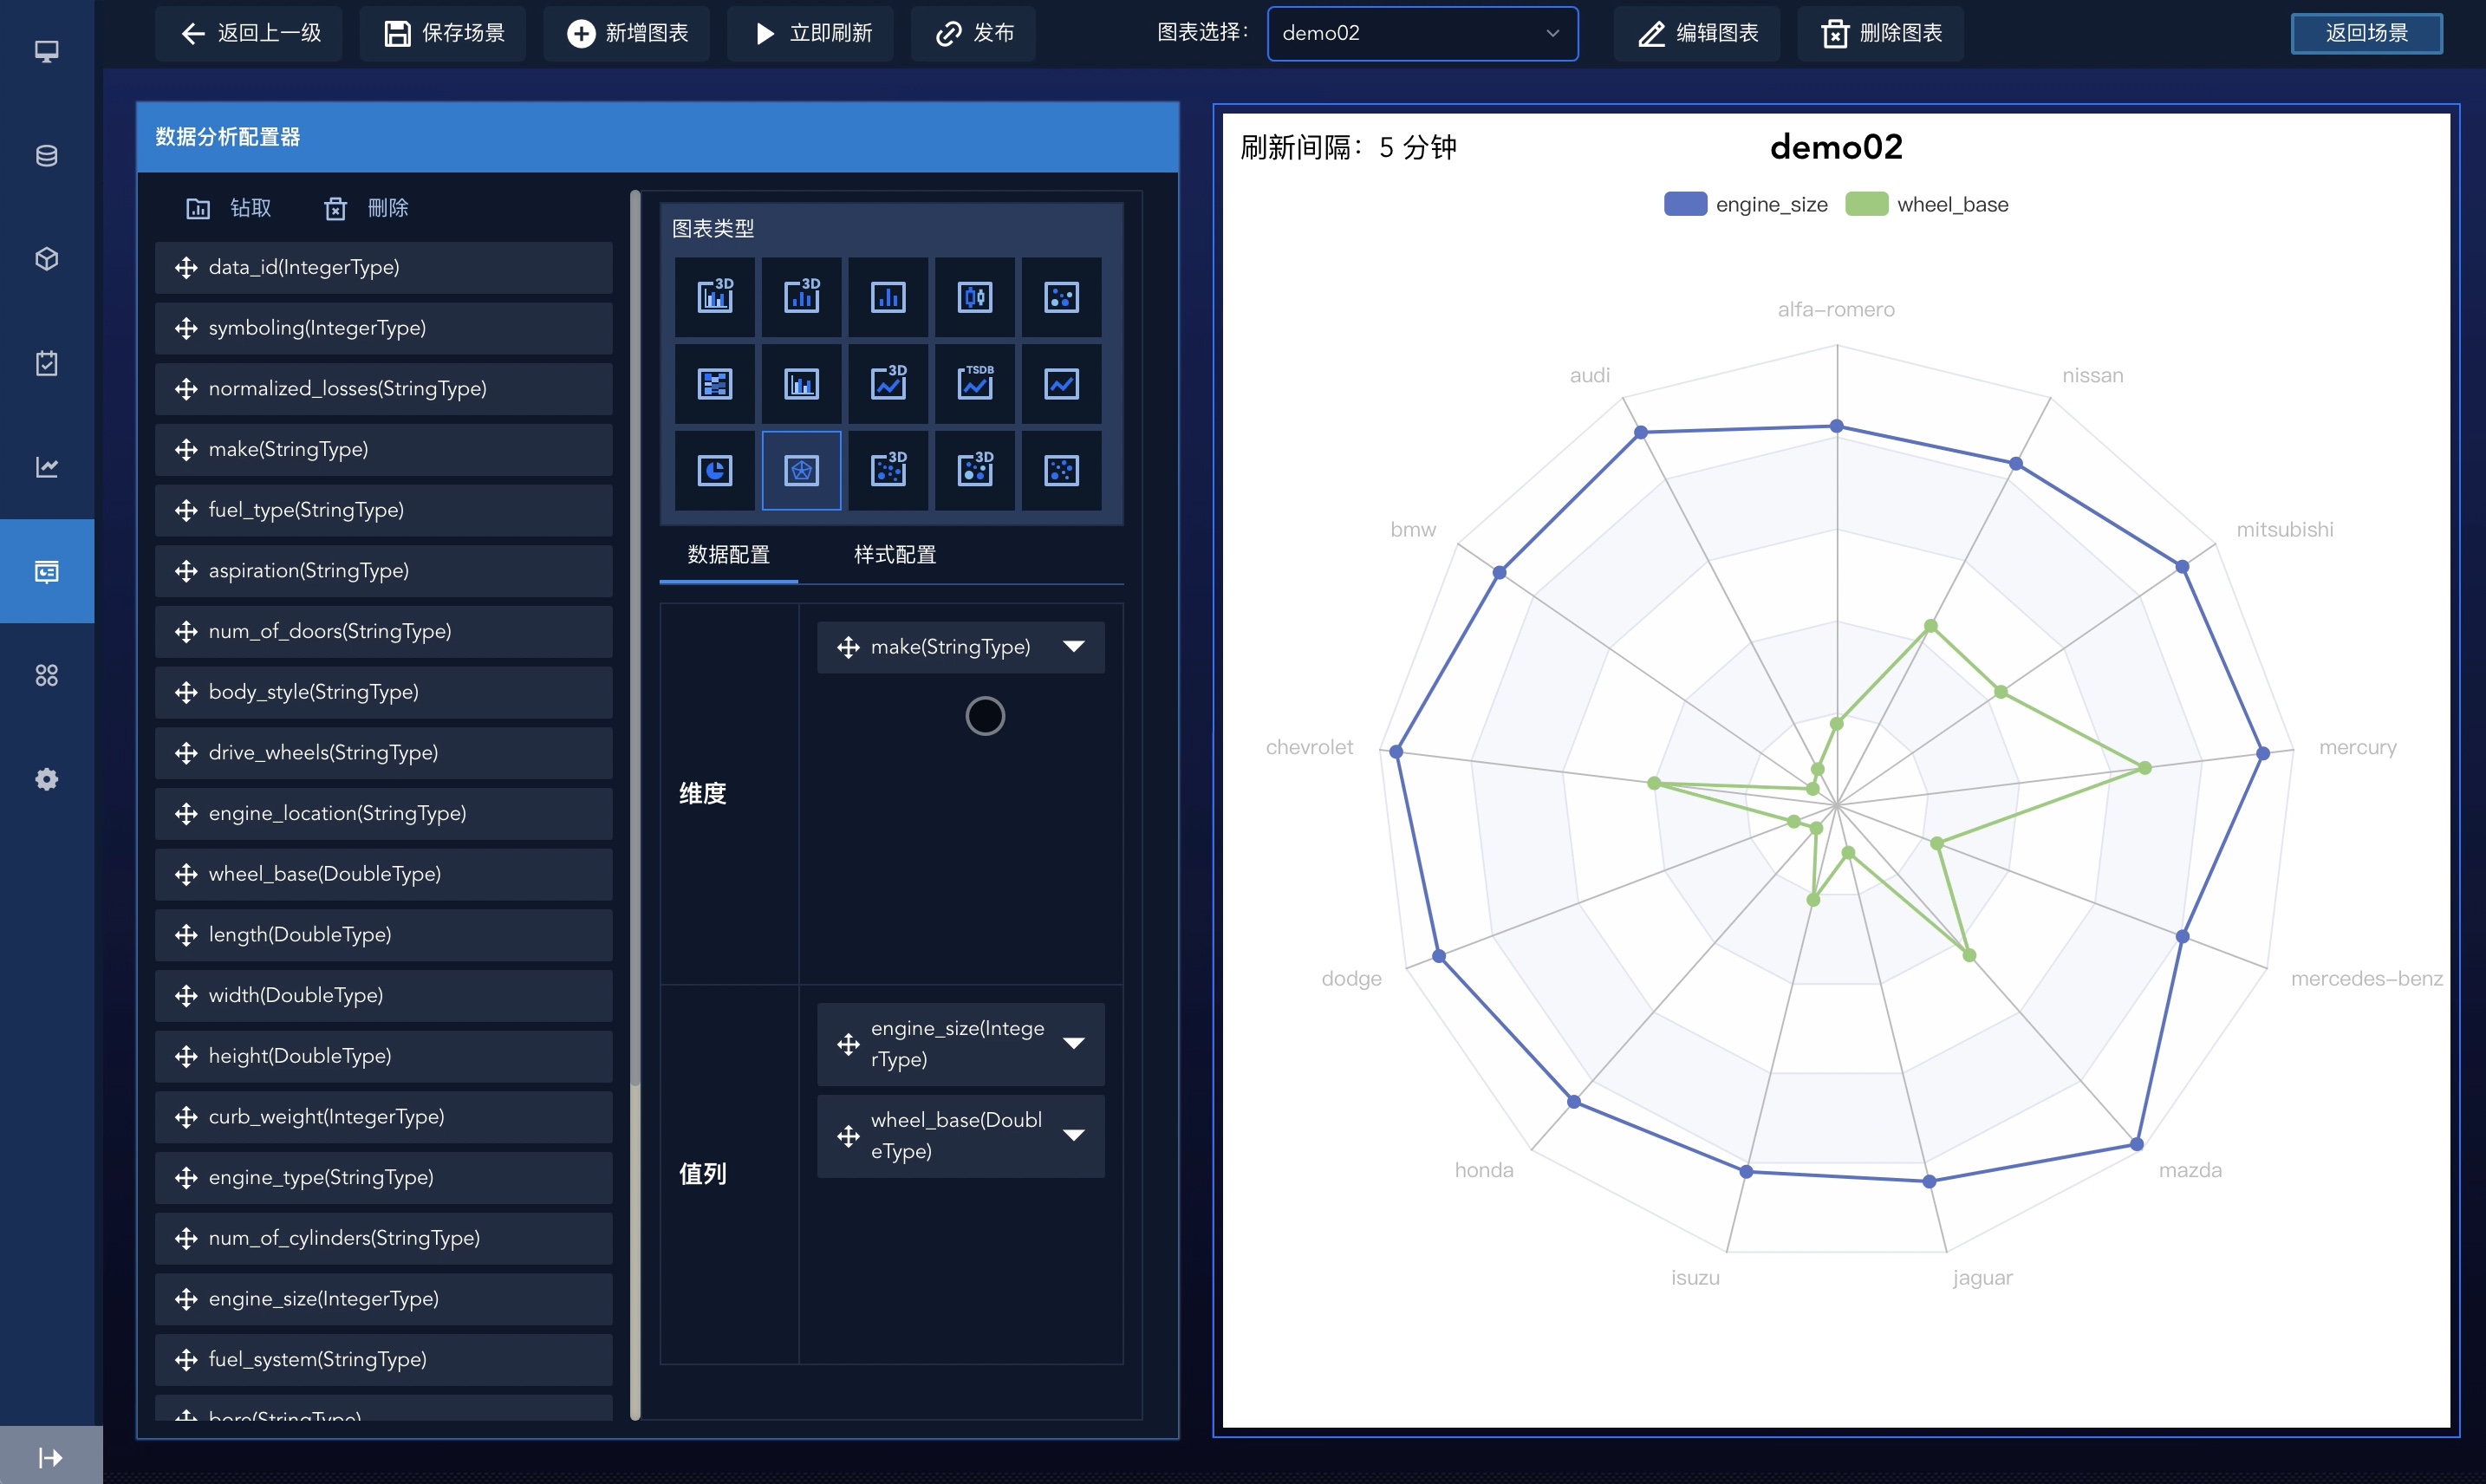Select the aspiration(StringType) field
The height and width of the screenshot is (1484, 2486).
(x=384, y=571)
